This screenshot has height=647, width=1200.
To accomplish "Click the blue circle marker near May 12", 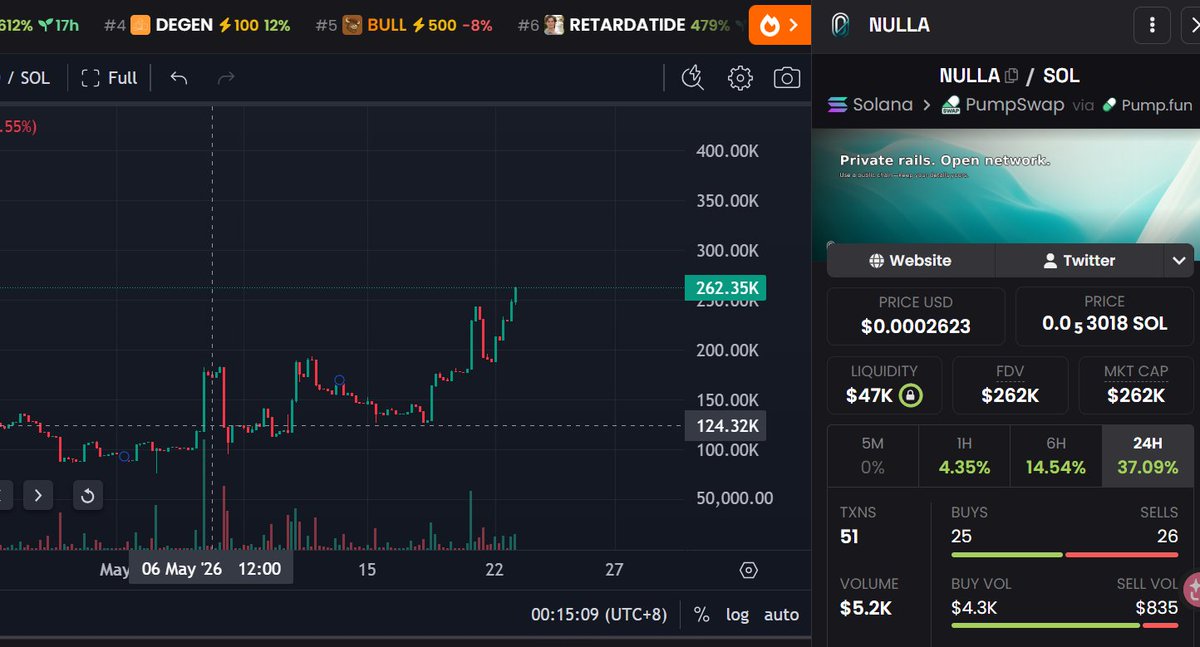I will coord(339,381).
